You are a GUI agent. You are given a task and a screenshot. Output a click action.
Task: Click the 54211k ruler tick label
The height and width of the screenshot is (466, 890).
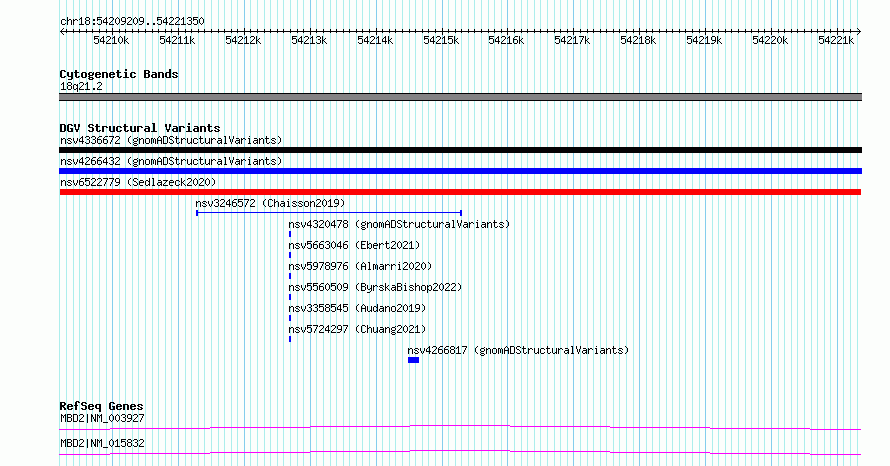(177, 40)
